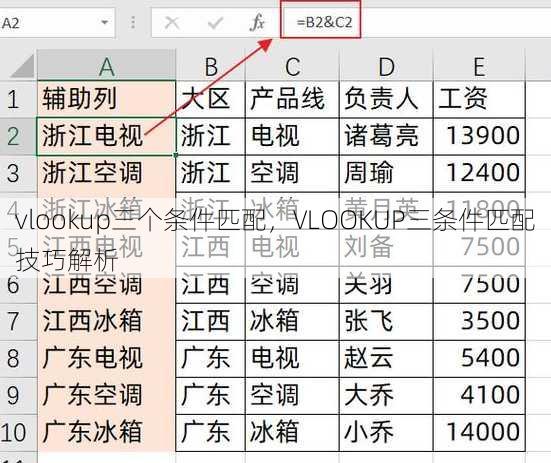The width and height of the screenshot is (551, 463).
Task: Click cell '诸葛亮' in column D
Action: 386,136
